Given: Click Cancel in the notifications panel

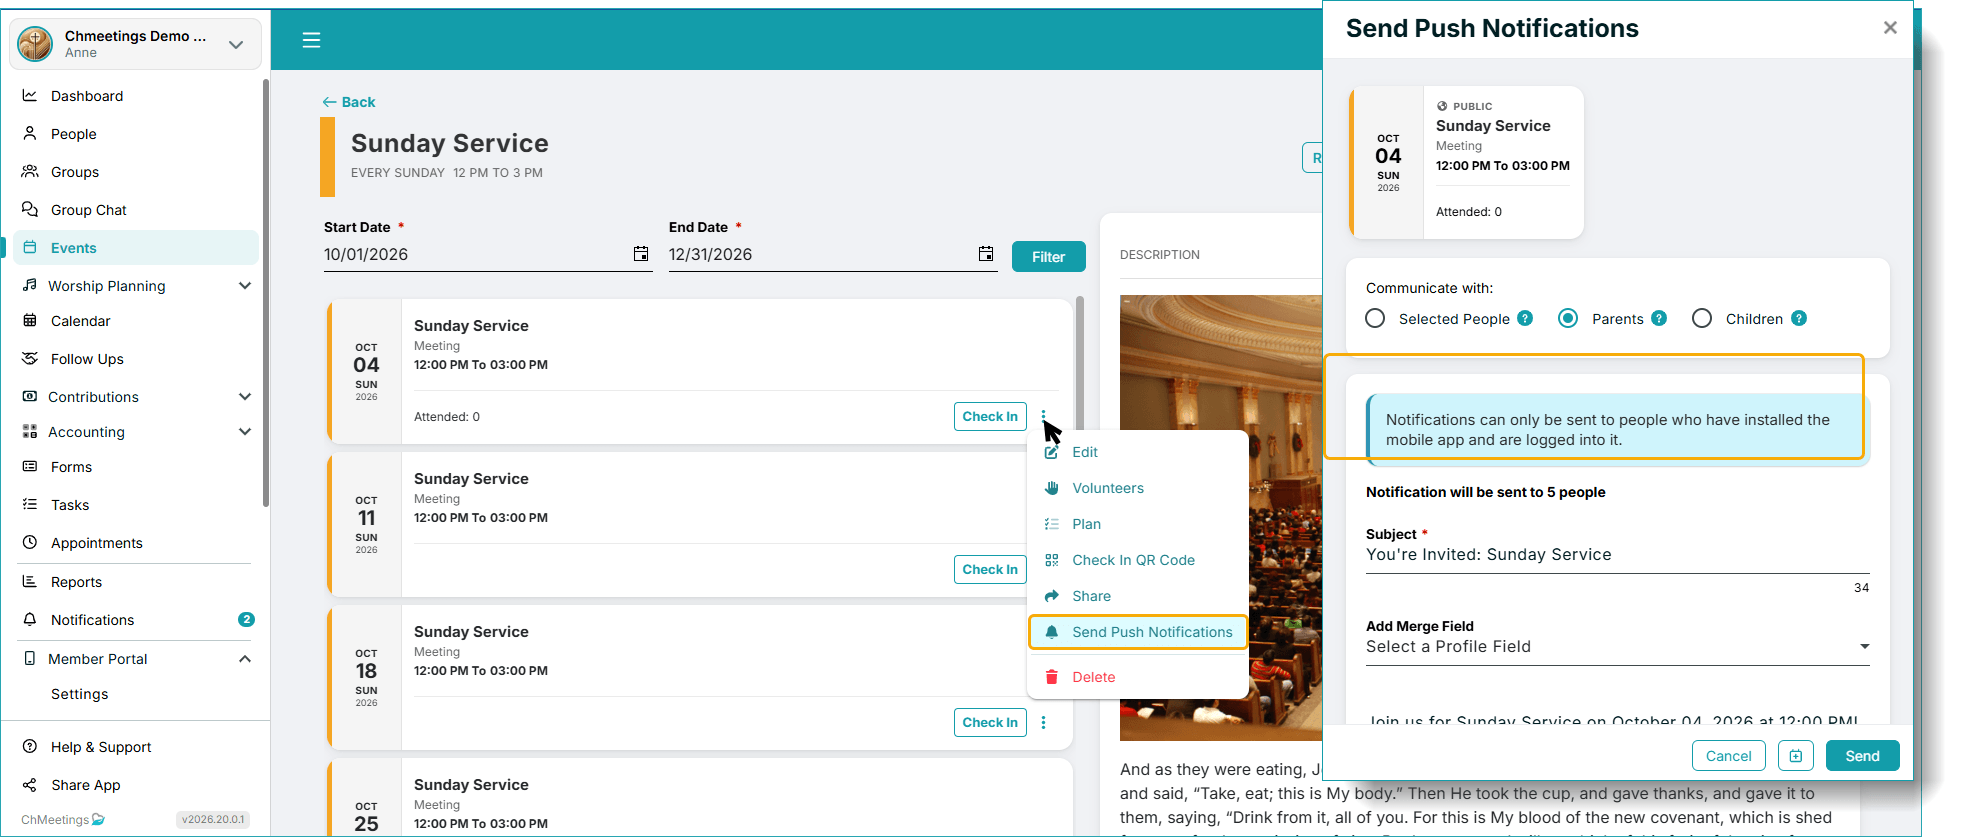Looking at the screenshot, I should (1728, 756).
